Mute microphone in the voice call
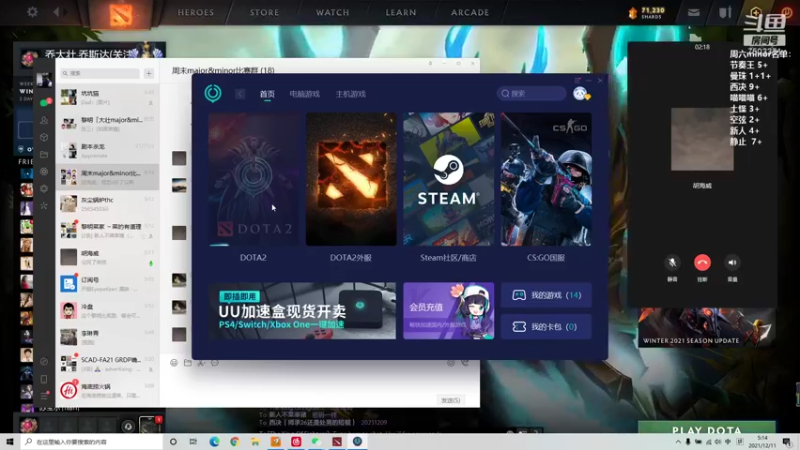Image resolution: width=800 pixels, height=450 pixels. (x=672, y=262)
